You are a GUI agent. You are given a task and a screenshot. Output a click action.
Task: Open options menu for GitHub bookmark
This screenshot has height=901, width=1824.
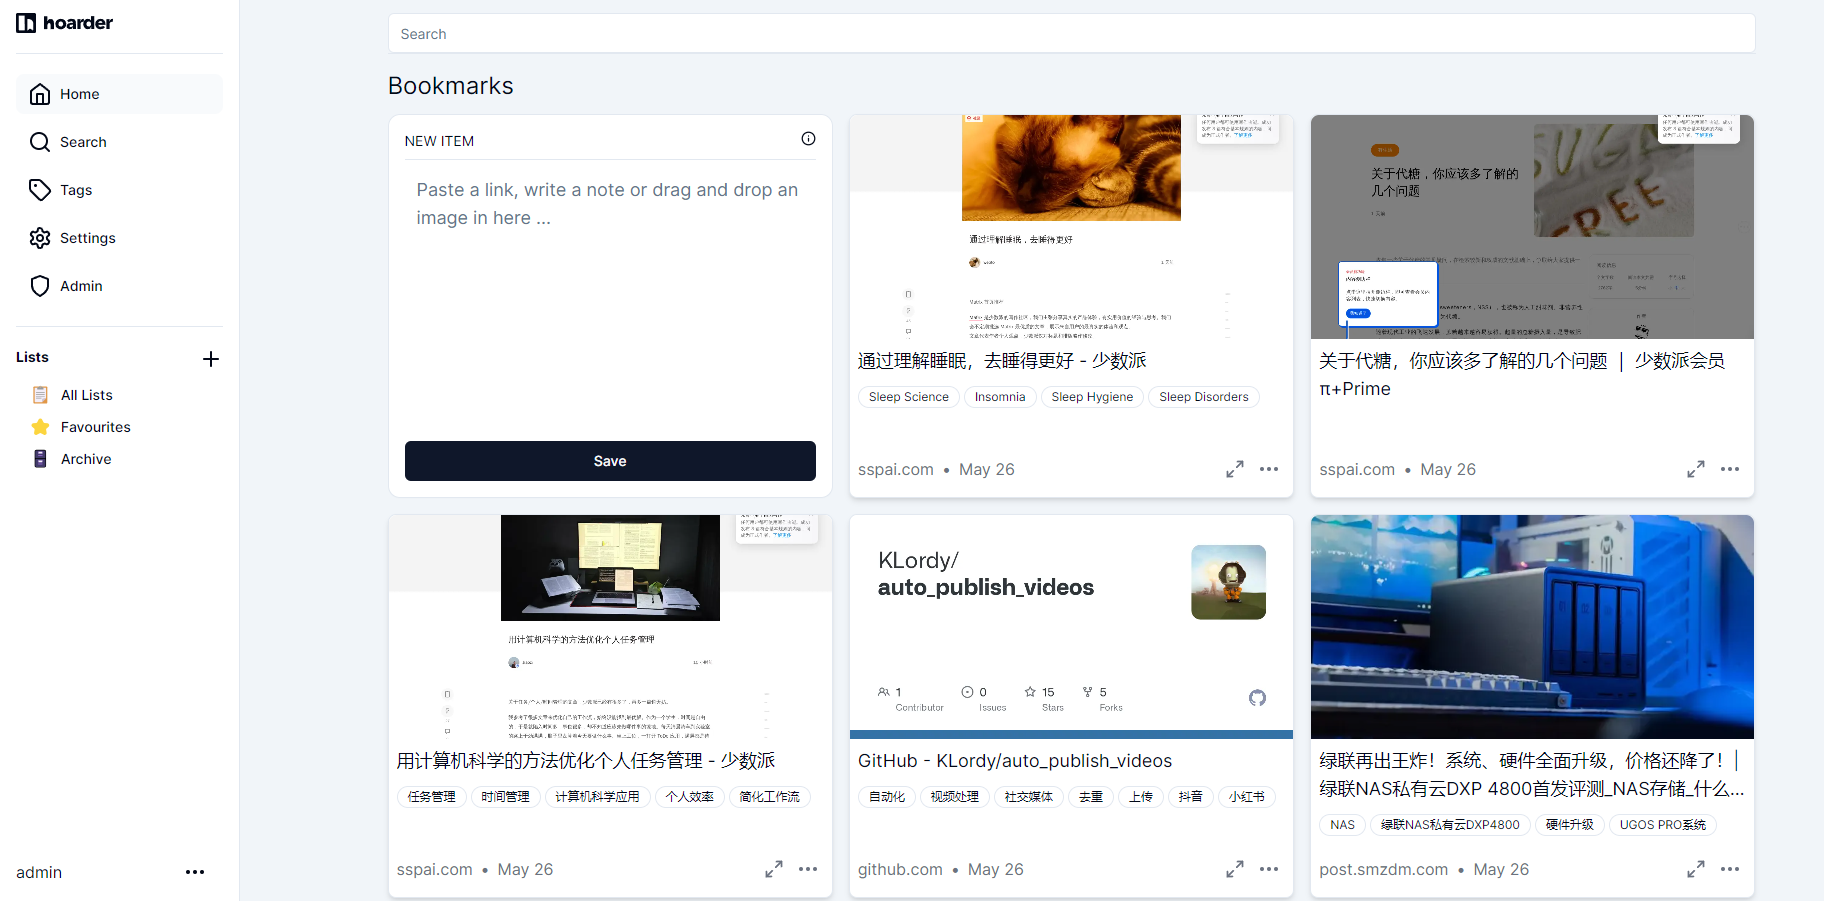(1269, 869)
